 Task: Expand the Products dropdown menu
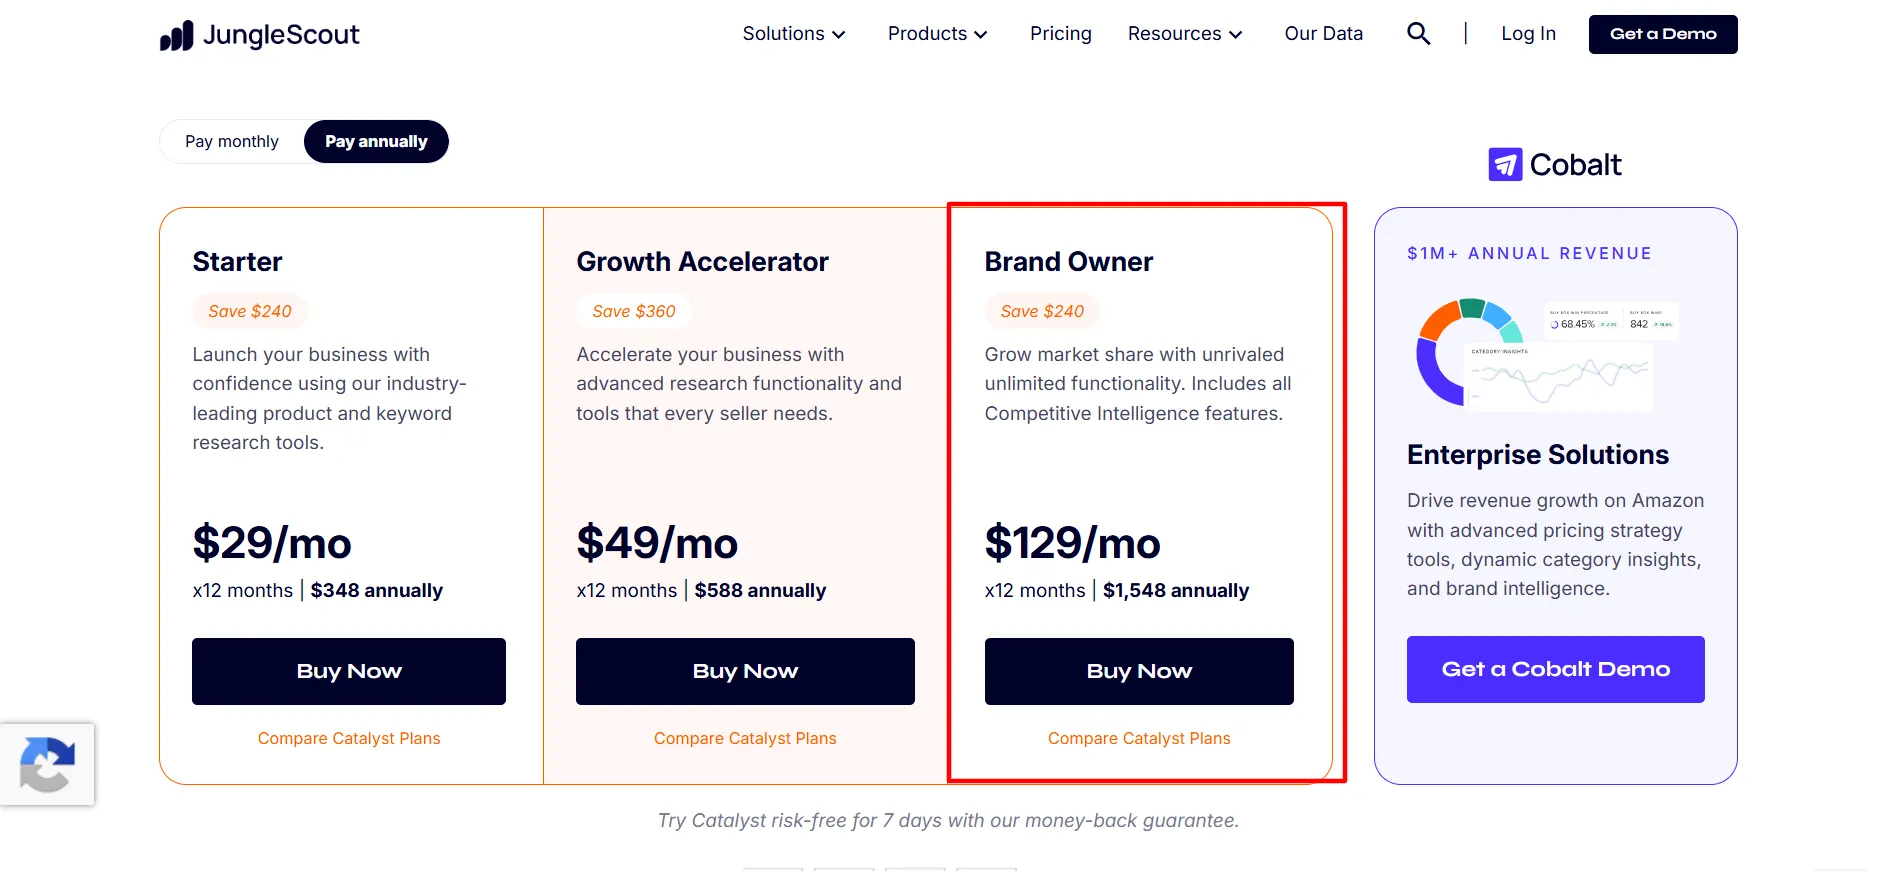pos(938,34)
